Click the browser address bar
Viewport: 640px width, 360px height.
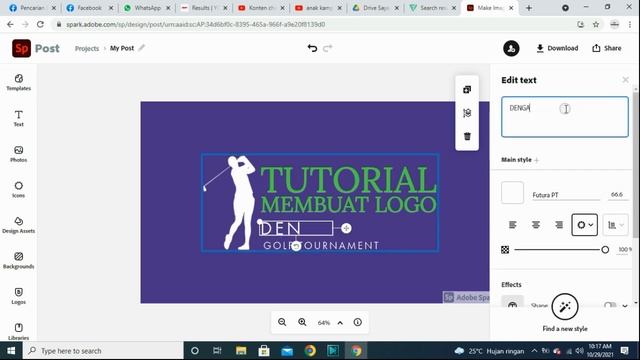314,24
